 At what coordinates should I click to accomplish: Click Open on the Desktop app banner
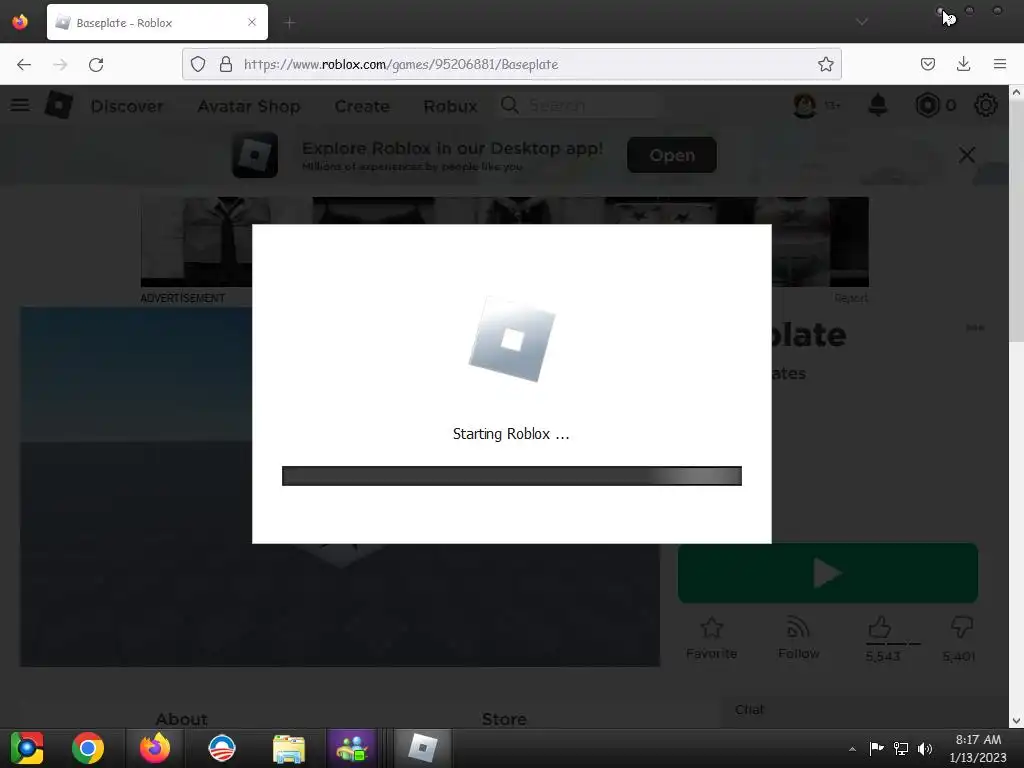click(x=671, y=155)
